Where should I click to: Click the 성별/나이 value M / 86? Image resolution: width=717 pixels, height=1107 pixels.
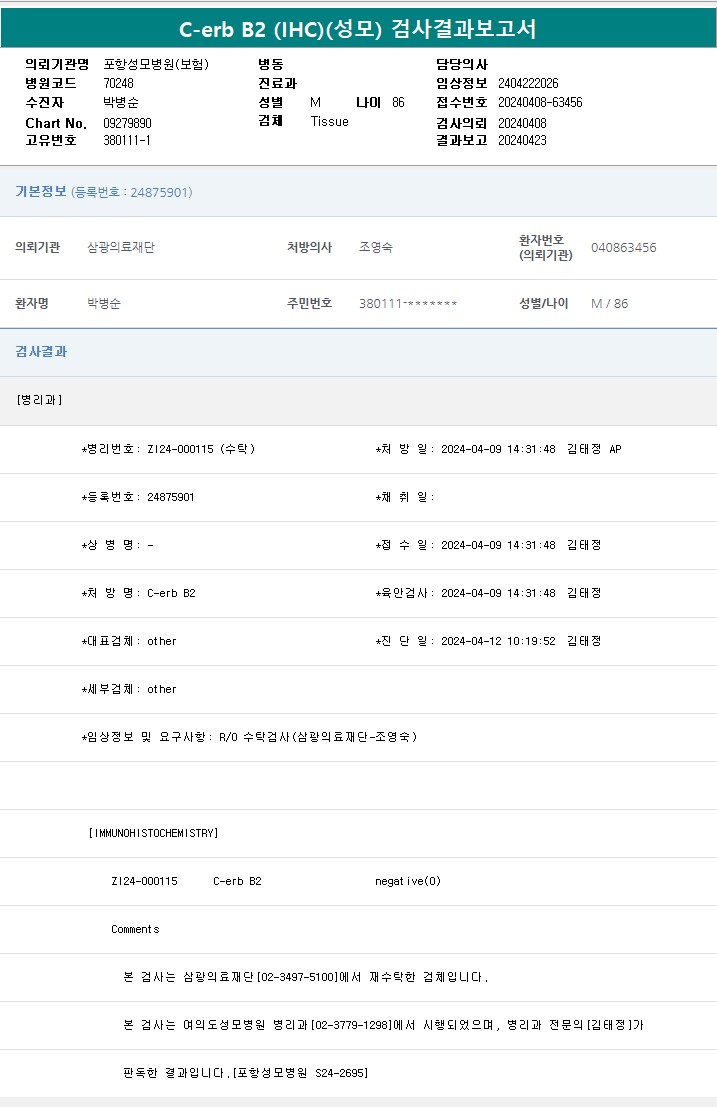coord(609,303)
